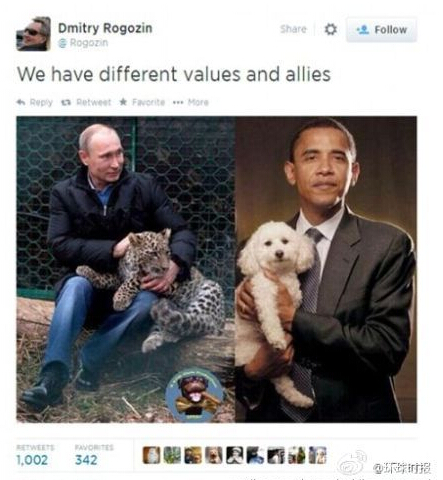Viewport: 443px width, 480px height.
Task: Open the More options menu
Action: pyautogui.click(x=191, y=102)
